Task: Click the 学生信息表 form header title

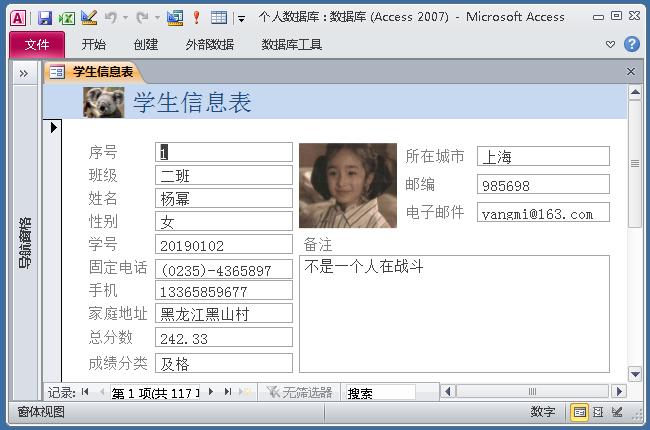Action: click(192, 102)
